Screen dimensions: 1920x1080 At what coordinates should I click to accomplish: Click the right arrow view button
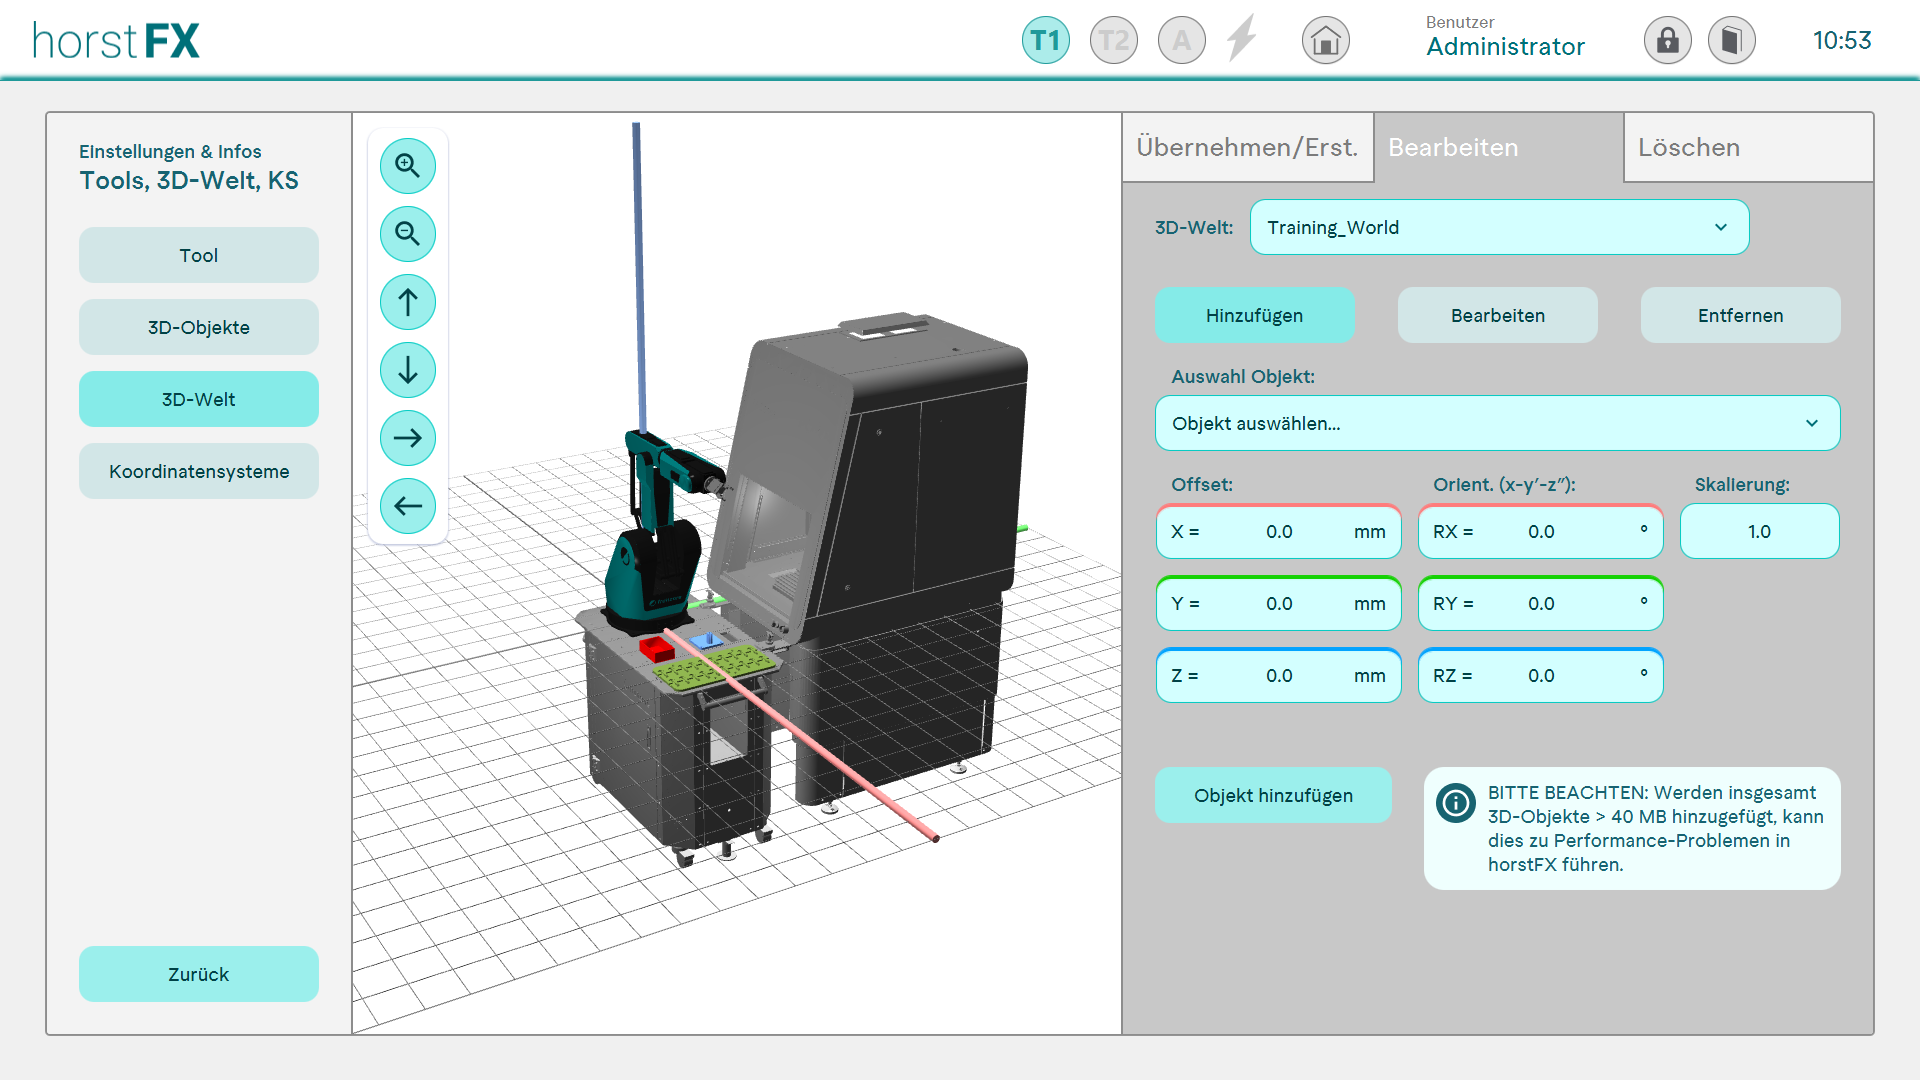click(x=407, y=438)
